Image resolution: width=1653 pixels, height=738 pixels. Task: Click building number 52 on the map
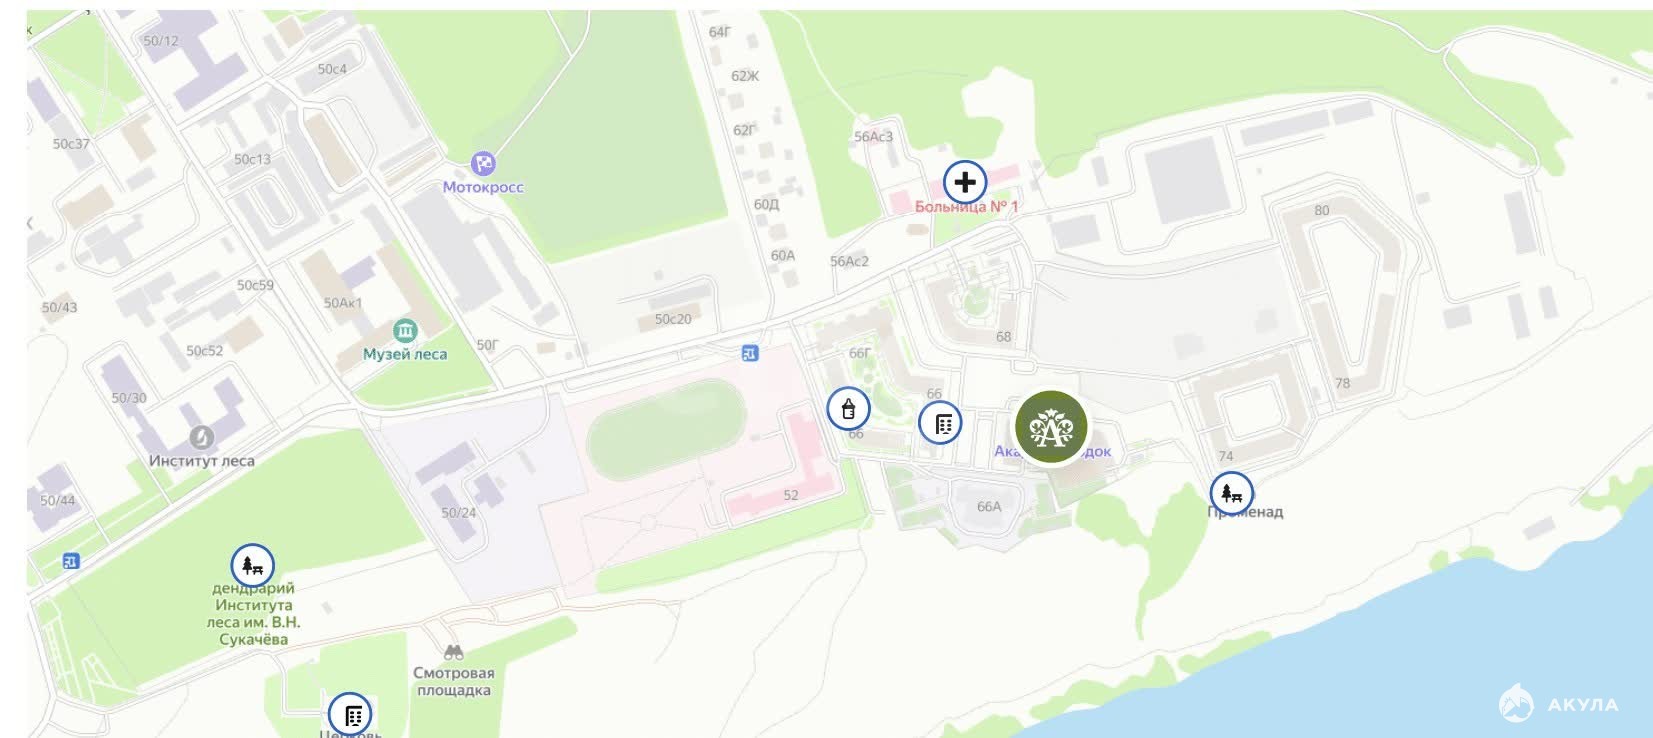(x=791, y=495)
